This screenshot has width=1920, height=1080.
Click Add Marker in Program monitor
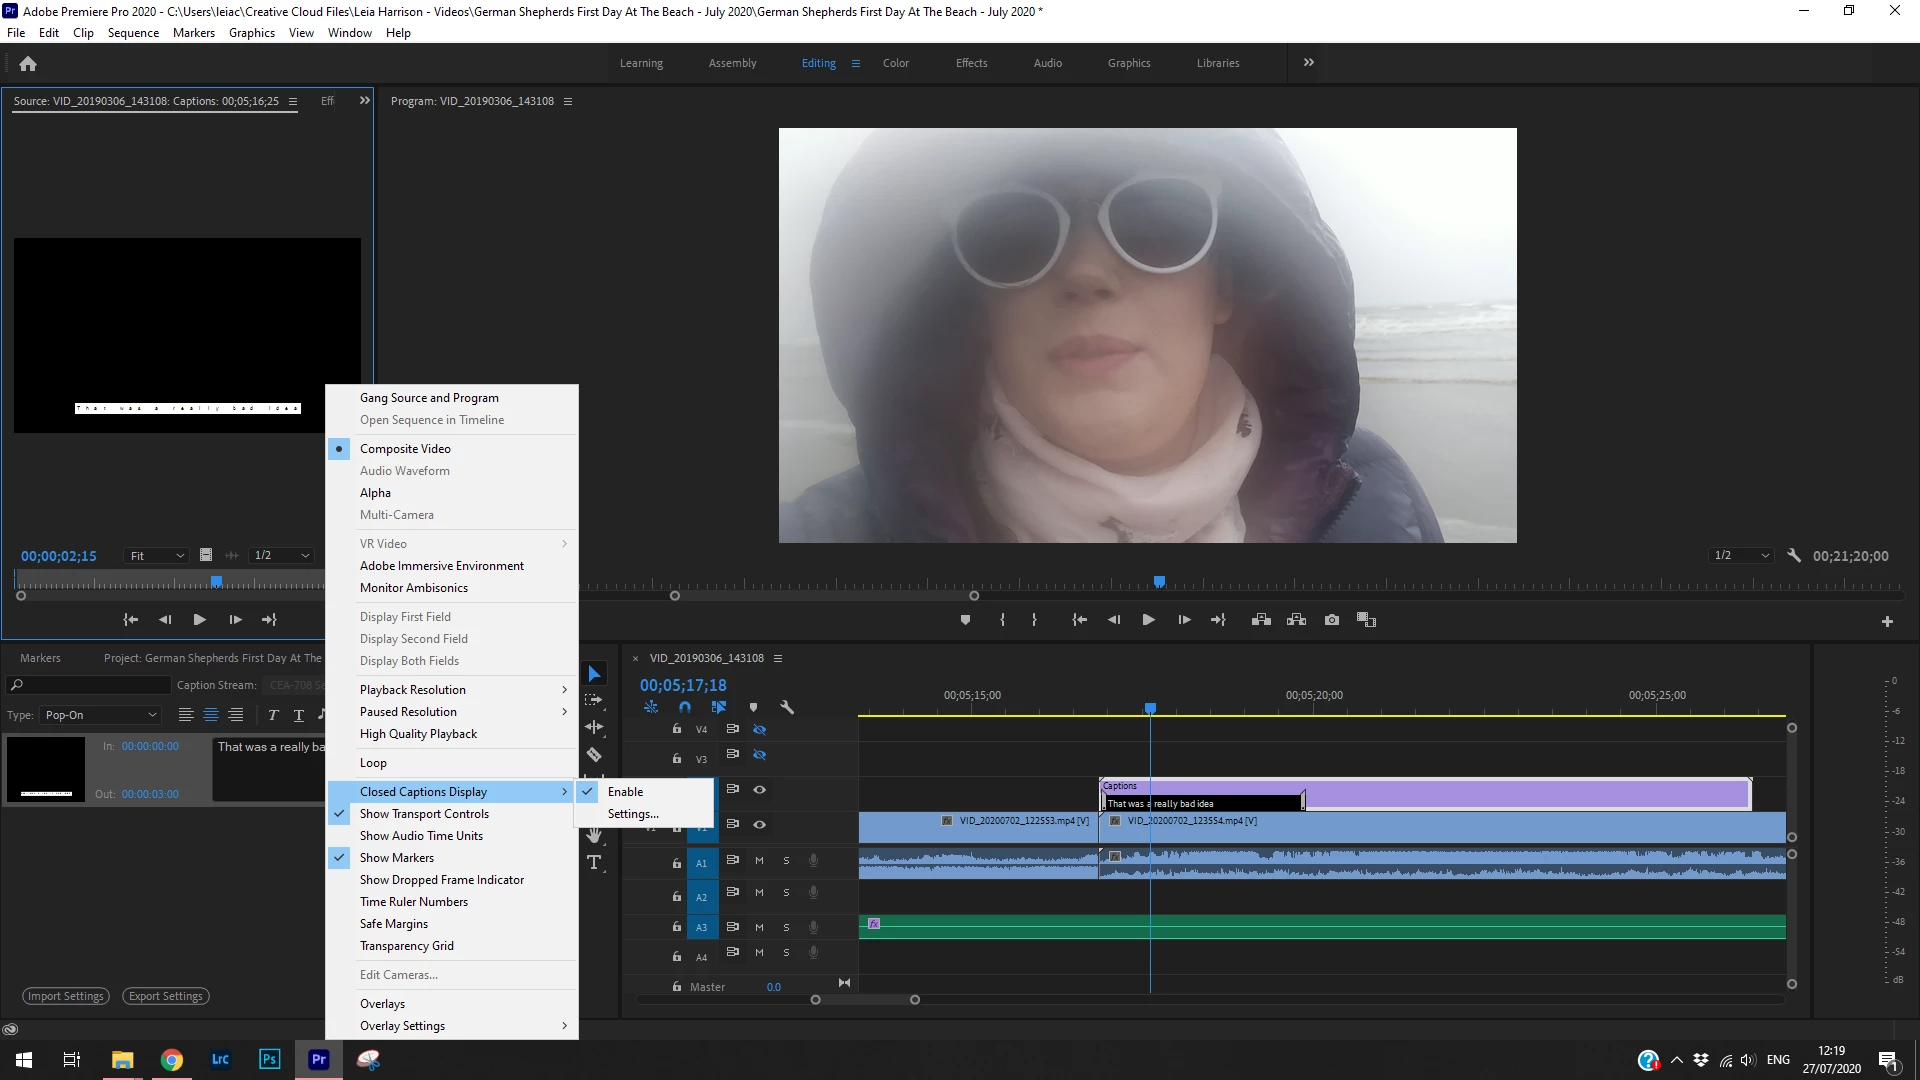(x=965, y=620)
